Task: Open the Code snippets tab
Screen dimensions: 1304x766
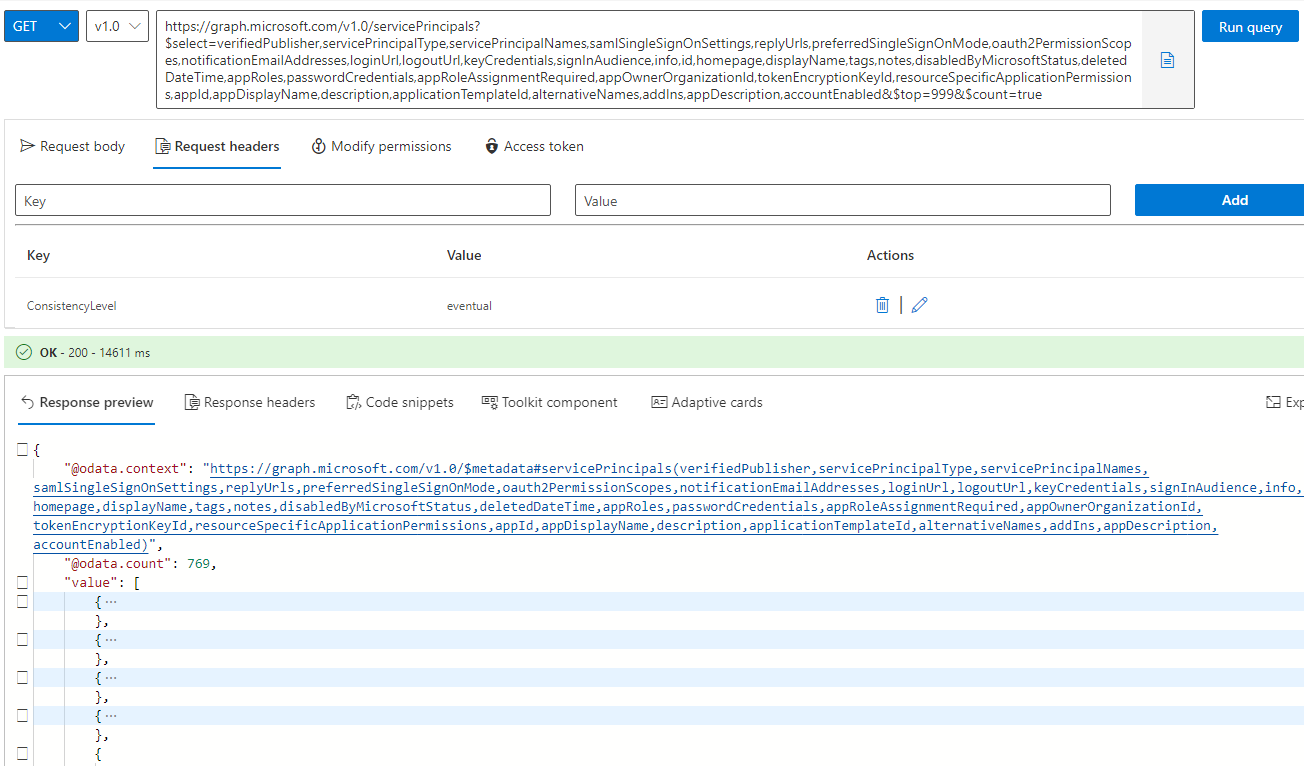Action: [400, 402]
